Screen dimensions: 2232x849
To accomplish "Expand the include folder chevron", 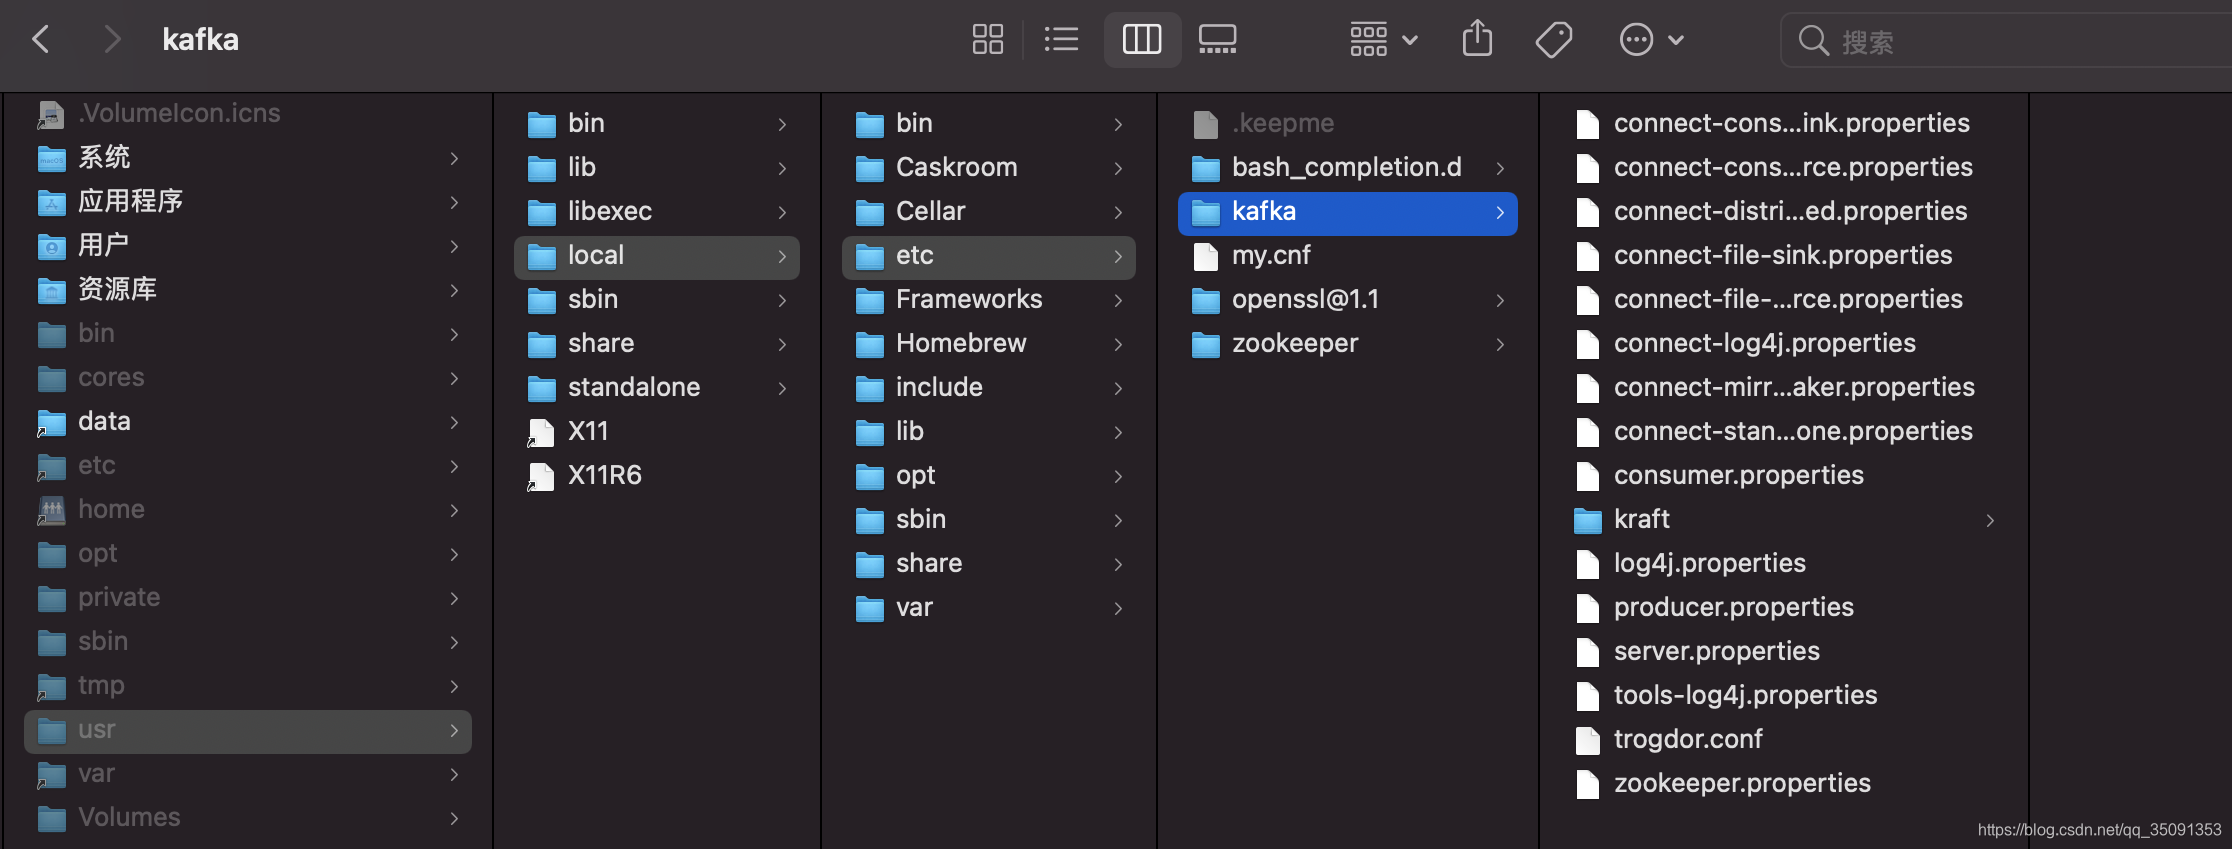I will pyautogui.click(x=1118, y=388).
